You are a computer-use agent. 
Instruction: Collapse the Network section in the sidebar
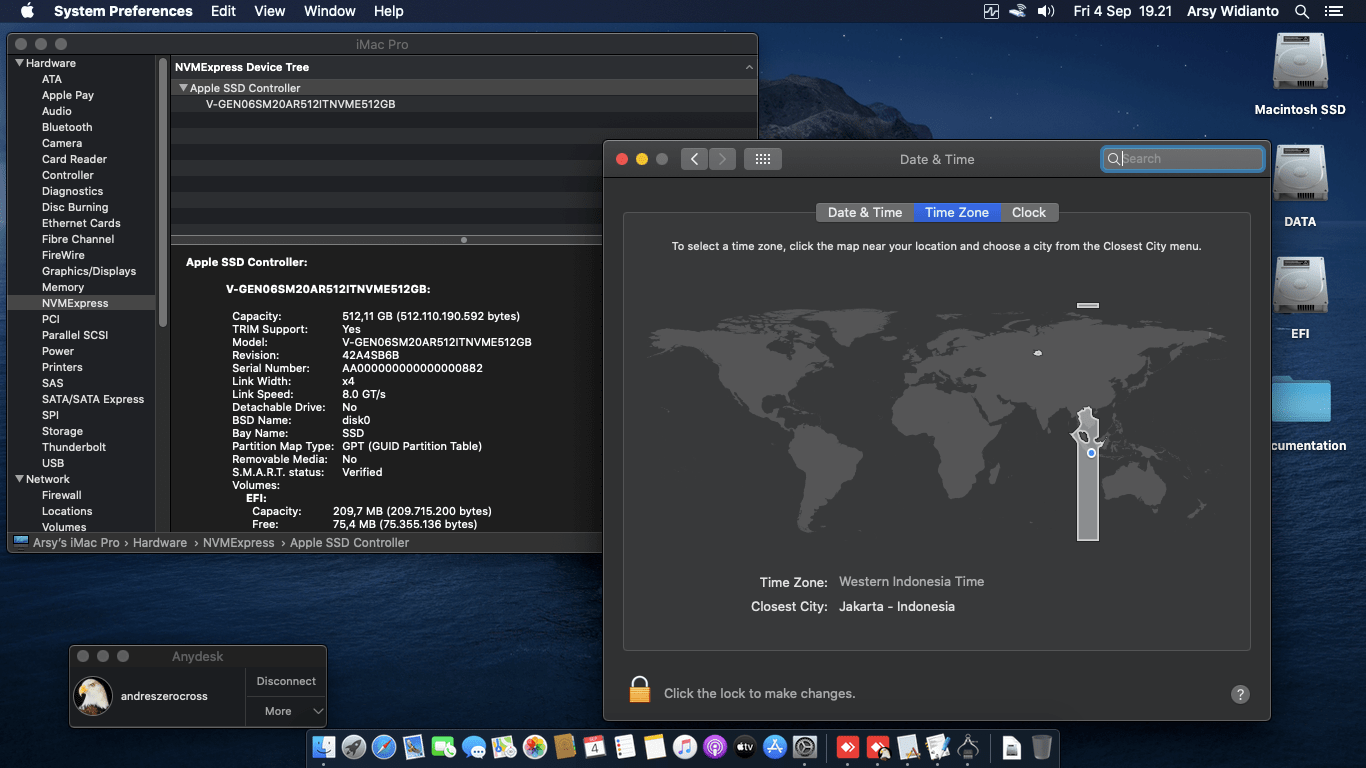click(x=18, y=479)
